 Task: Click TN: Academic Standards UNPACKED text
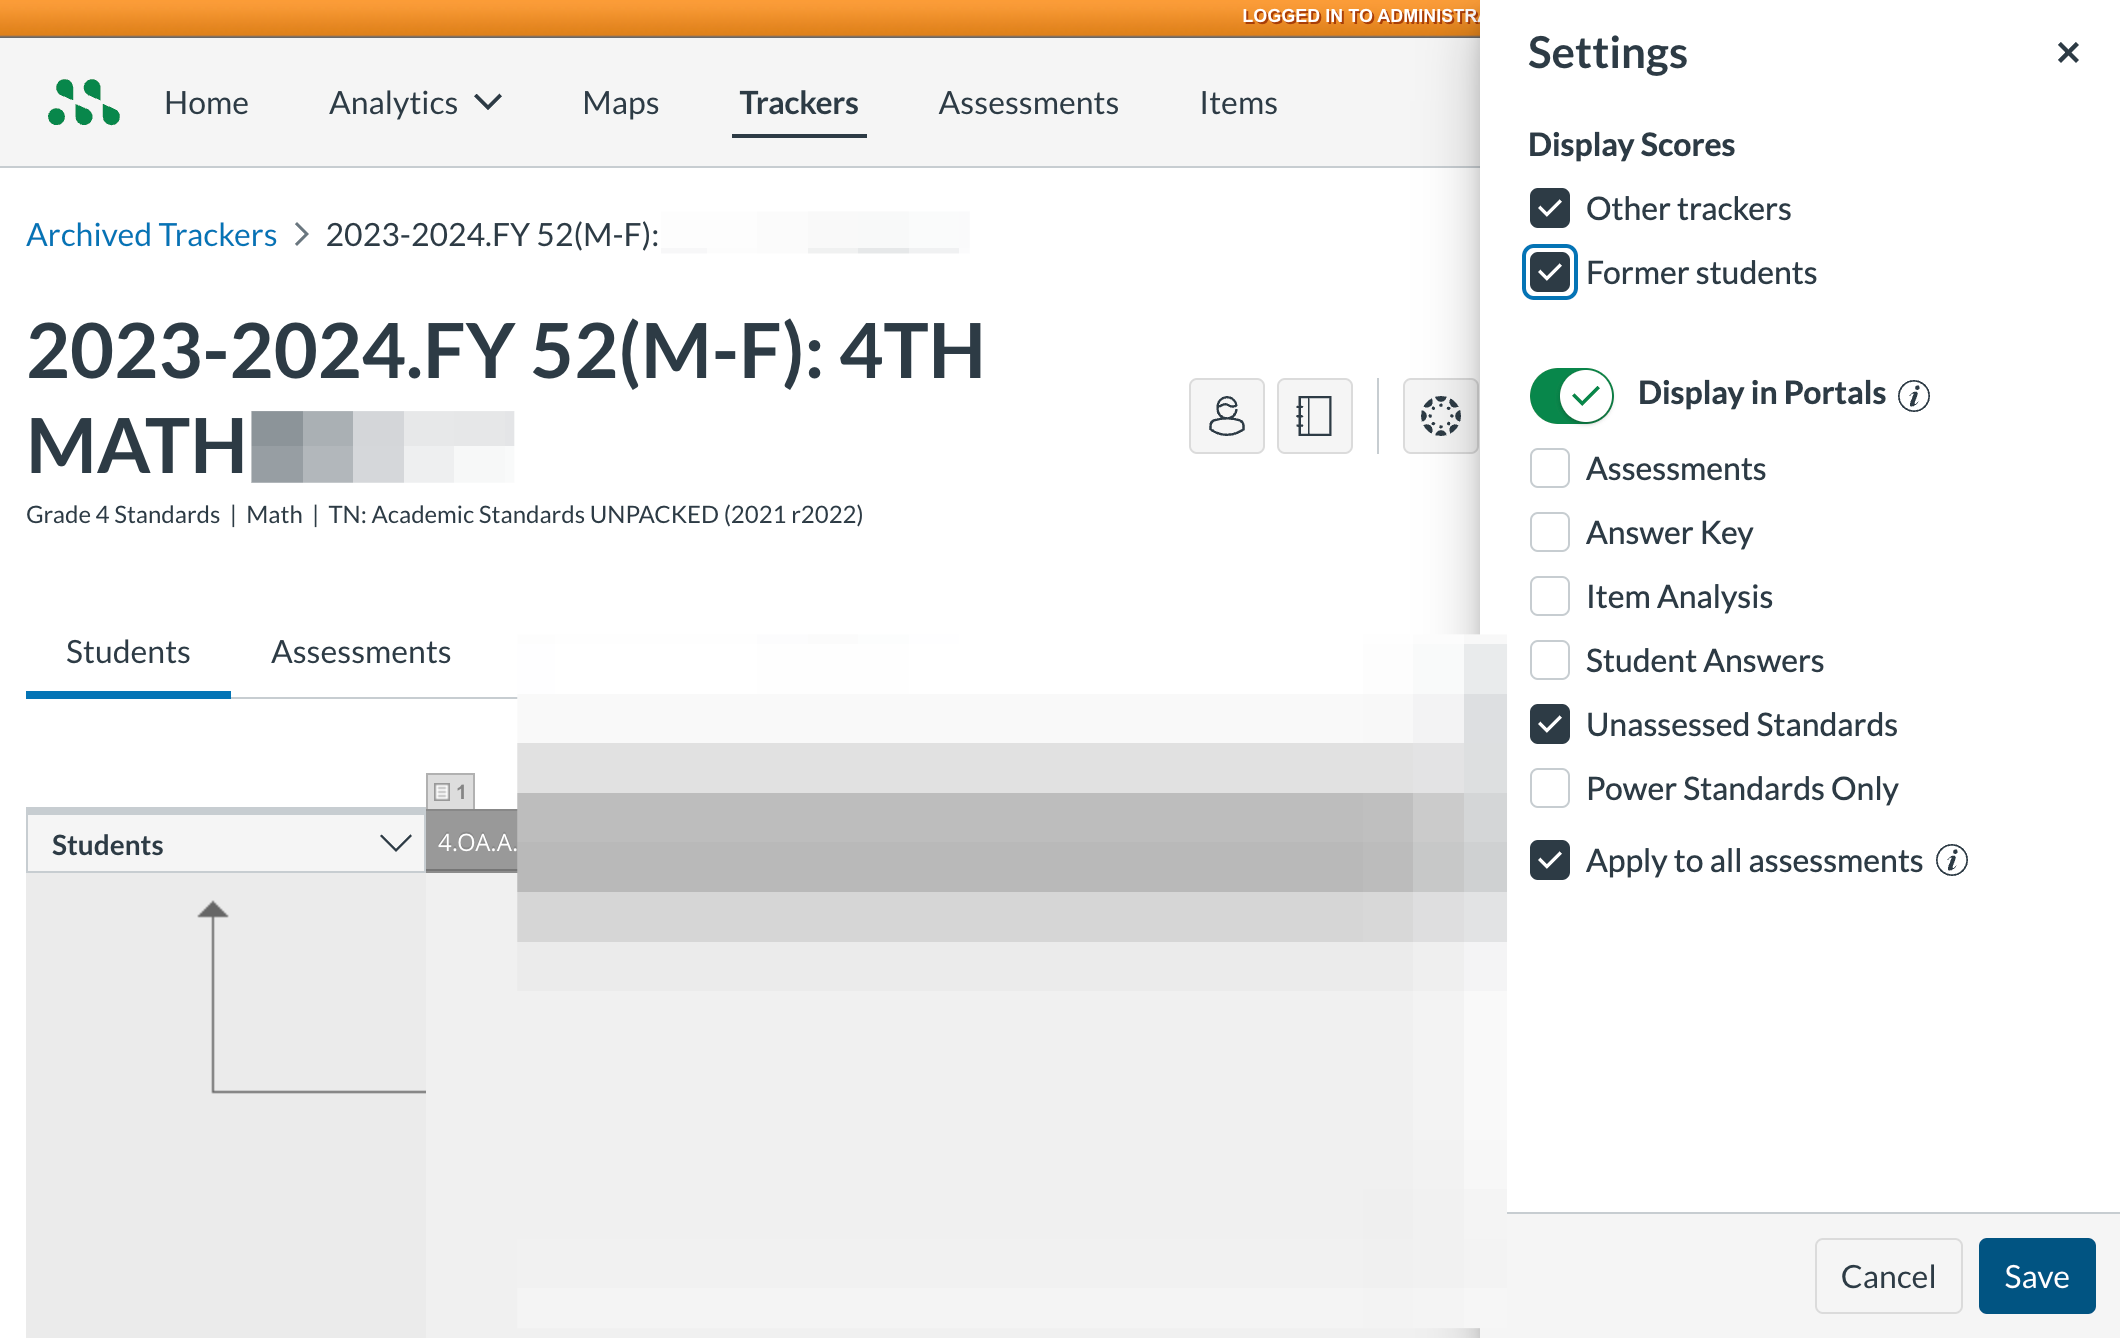[595, 514]
